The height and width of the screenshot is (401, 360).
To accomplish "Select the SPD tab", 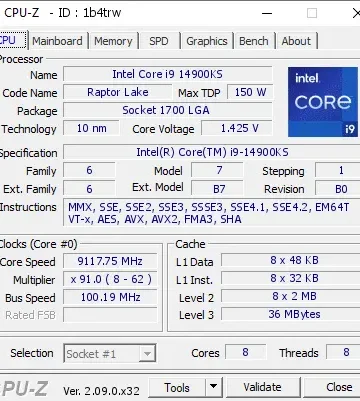I will pos(159,41).
